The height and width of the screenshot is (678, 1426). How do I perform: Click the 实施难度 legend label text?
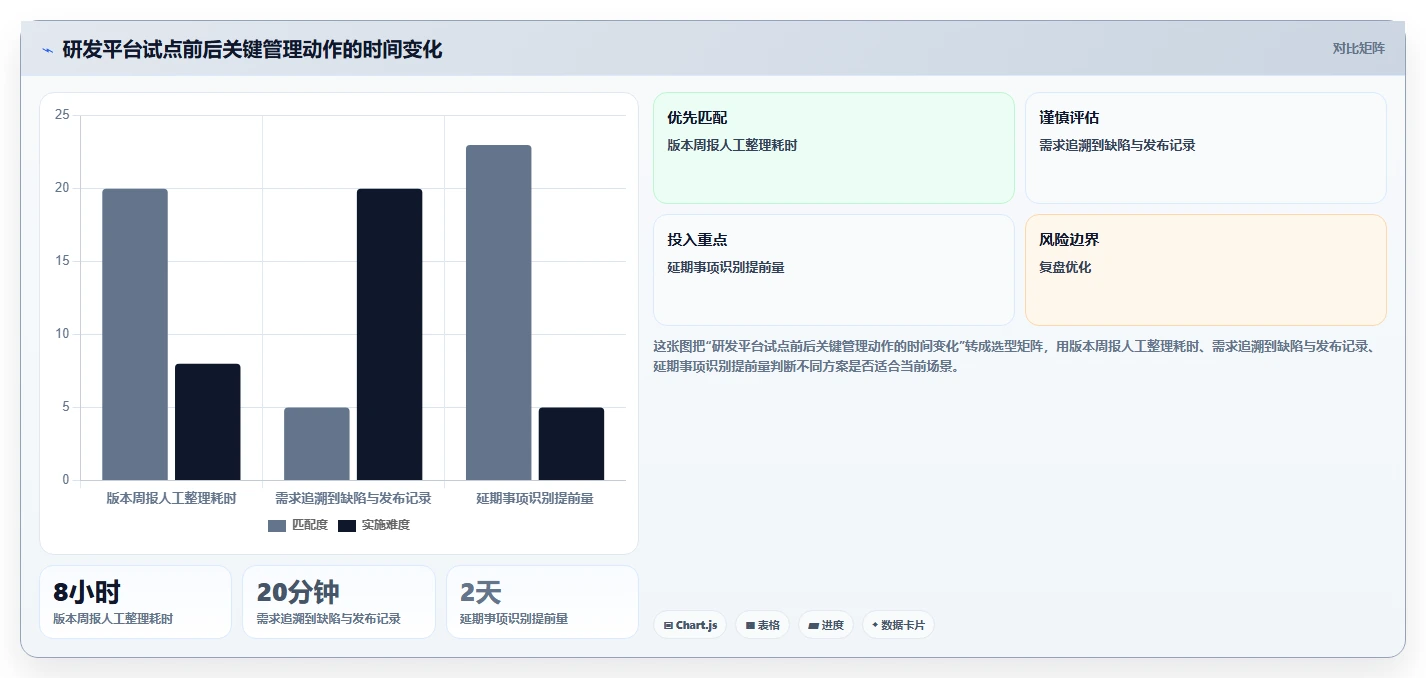pyautogui.click(x=386, y=525)
